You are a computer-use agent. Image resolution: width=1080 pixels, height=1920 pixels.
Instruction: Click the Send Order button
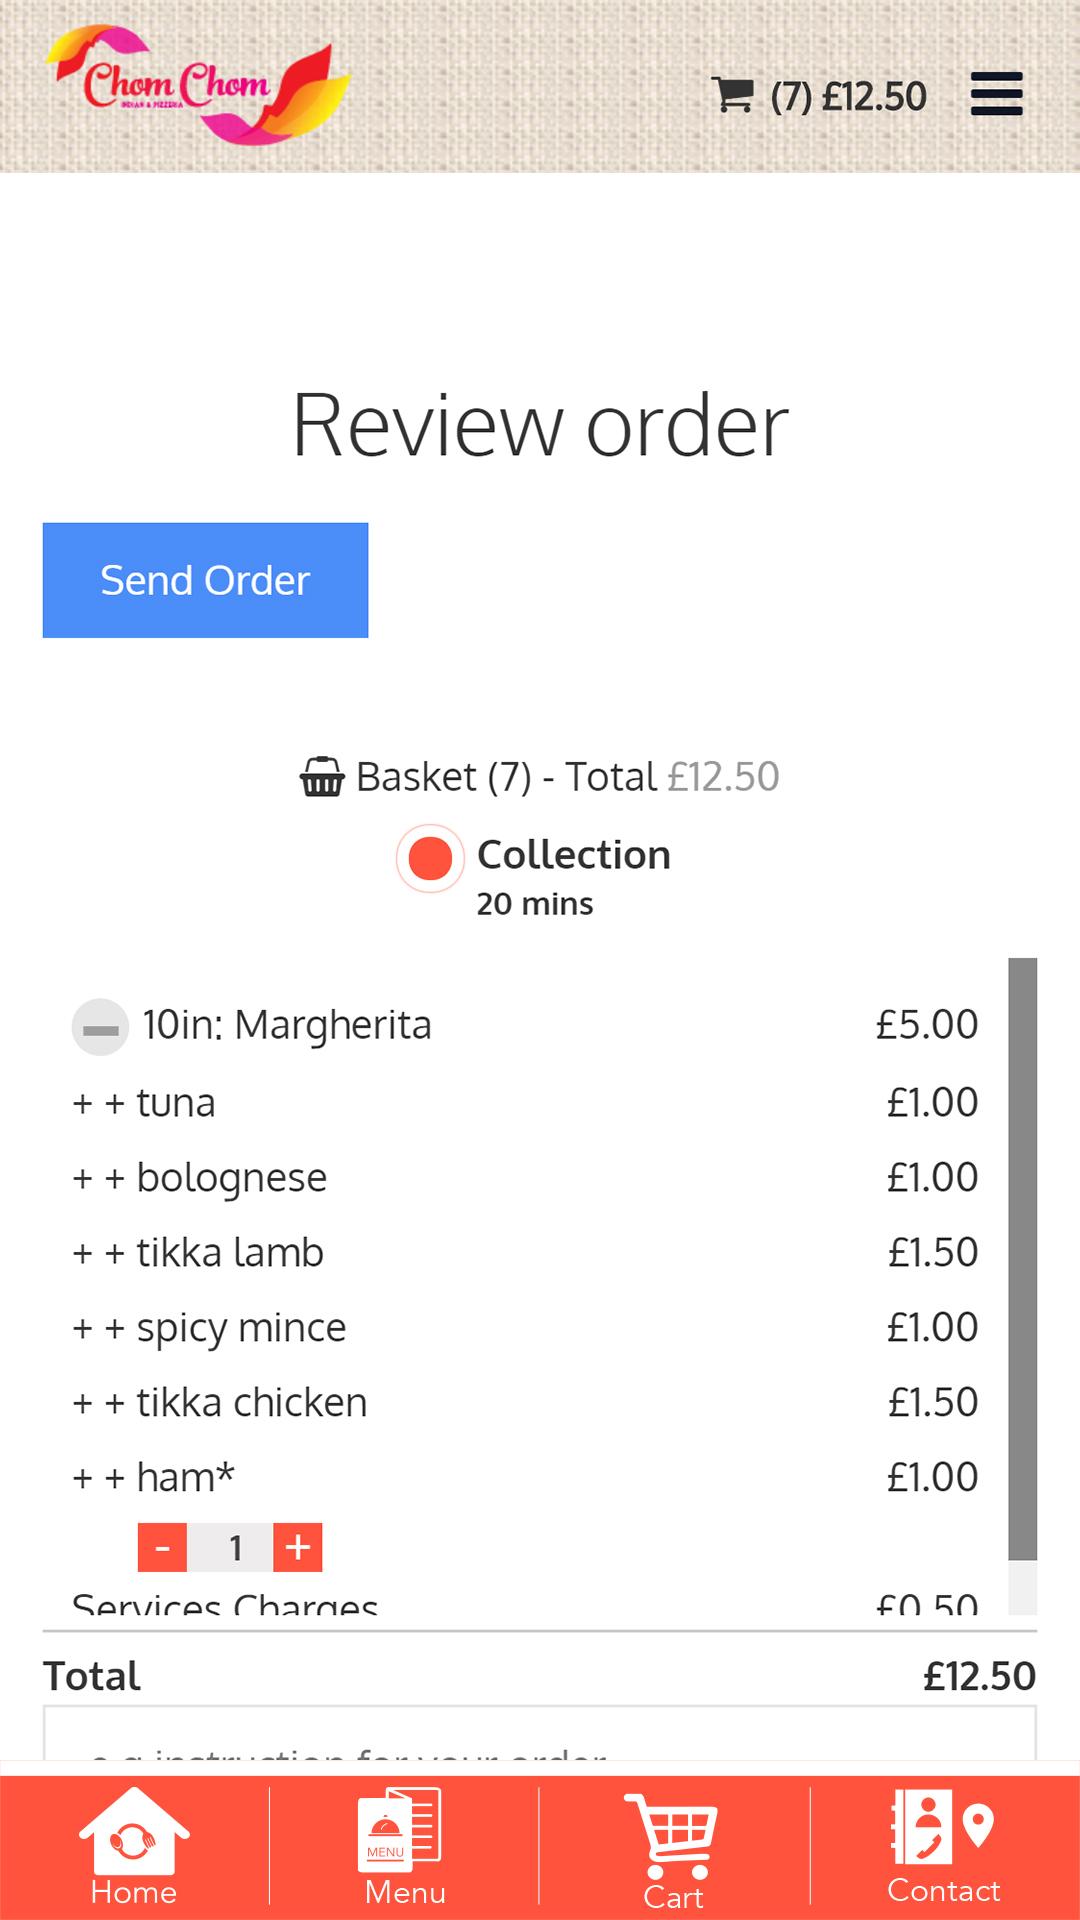point(205,580)
